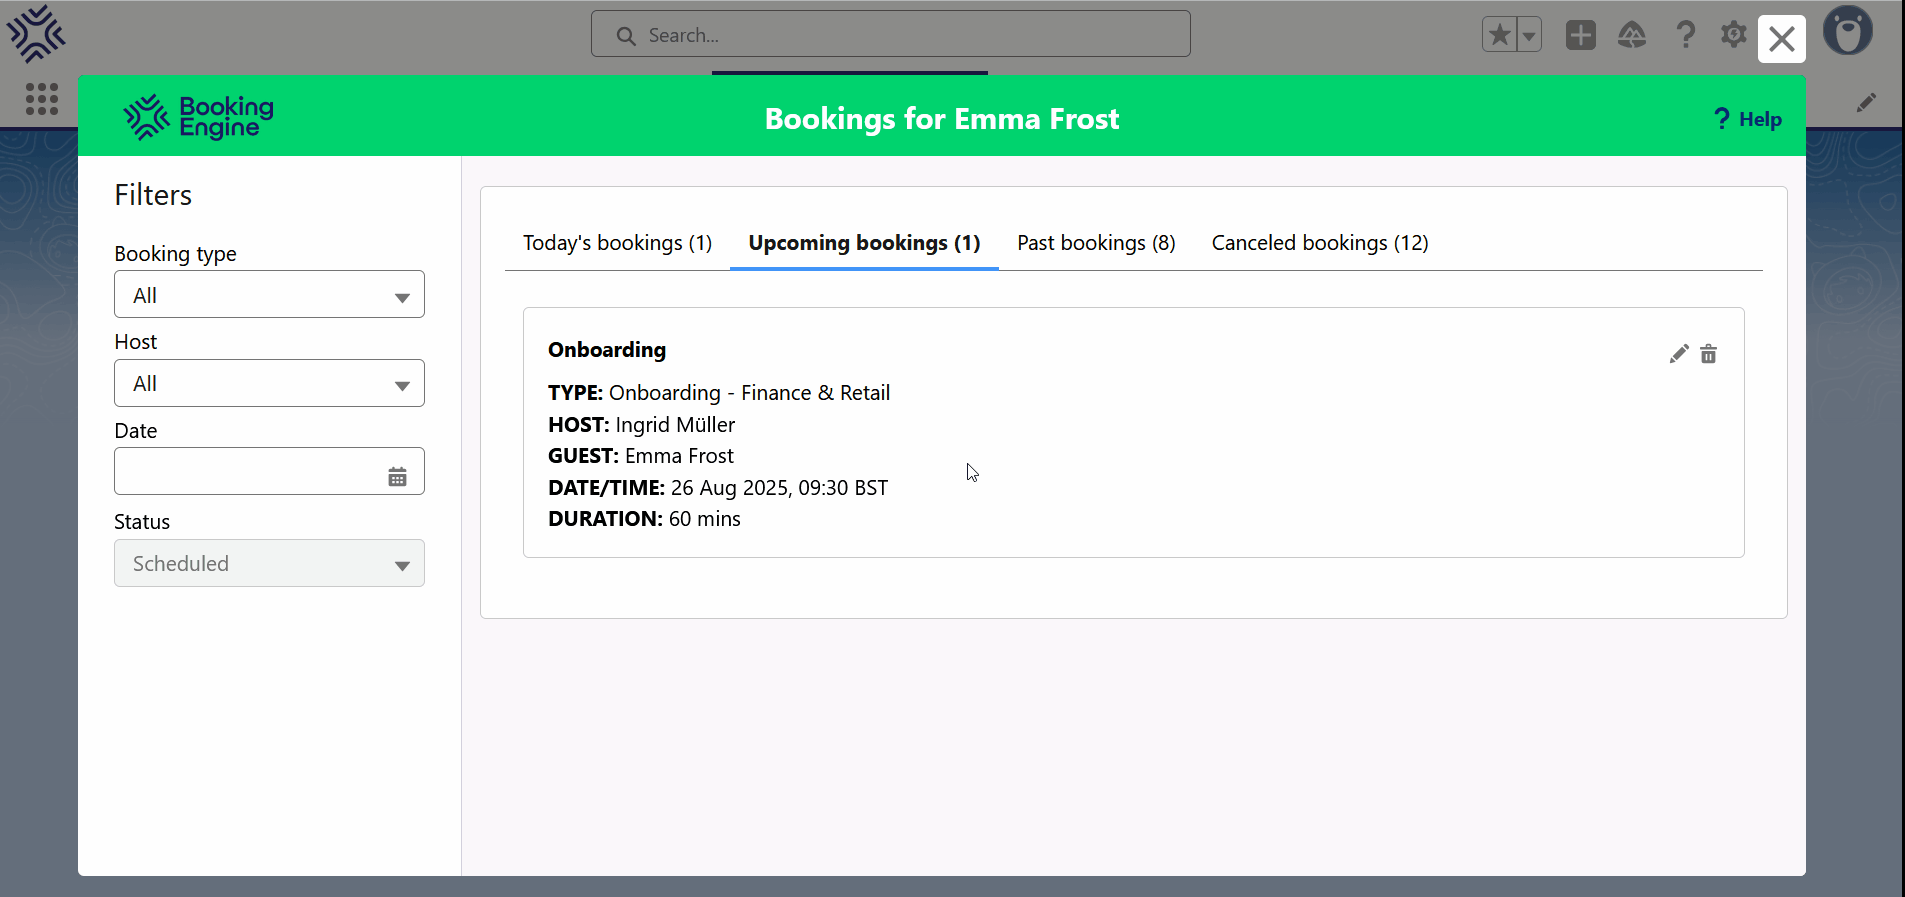Open the calendar picker in Date field
Image resolution: width=1905 pixels, height=897 pixels.
[x=397, y=477]
